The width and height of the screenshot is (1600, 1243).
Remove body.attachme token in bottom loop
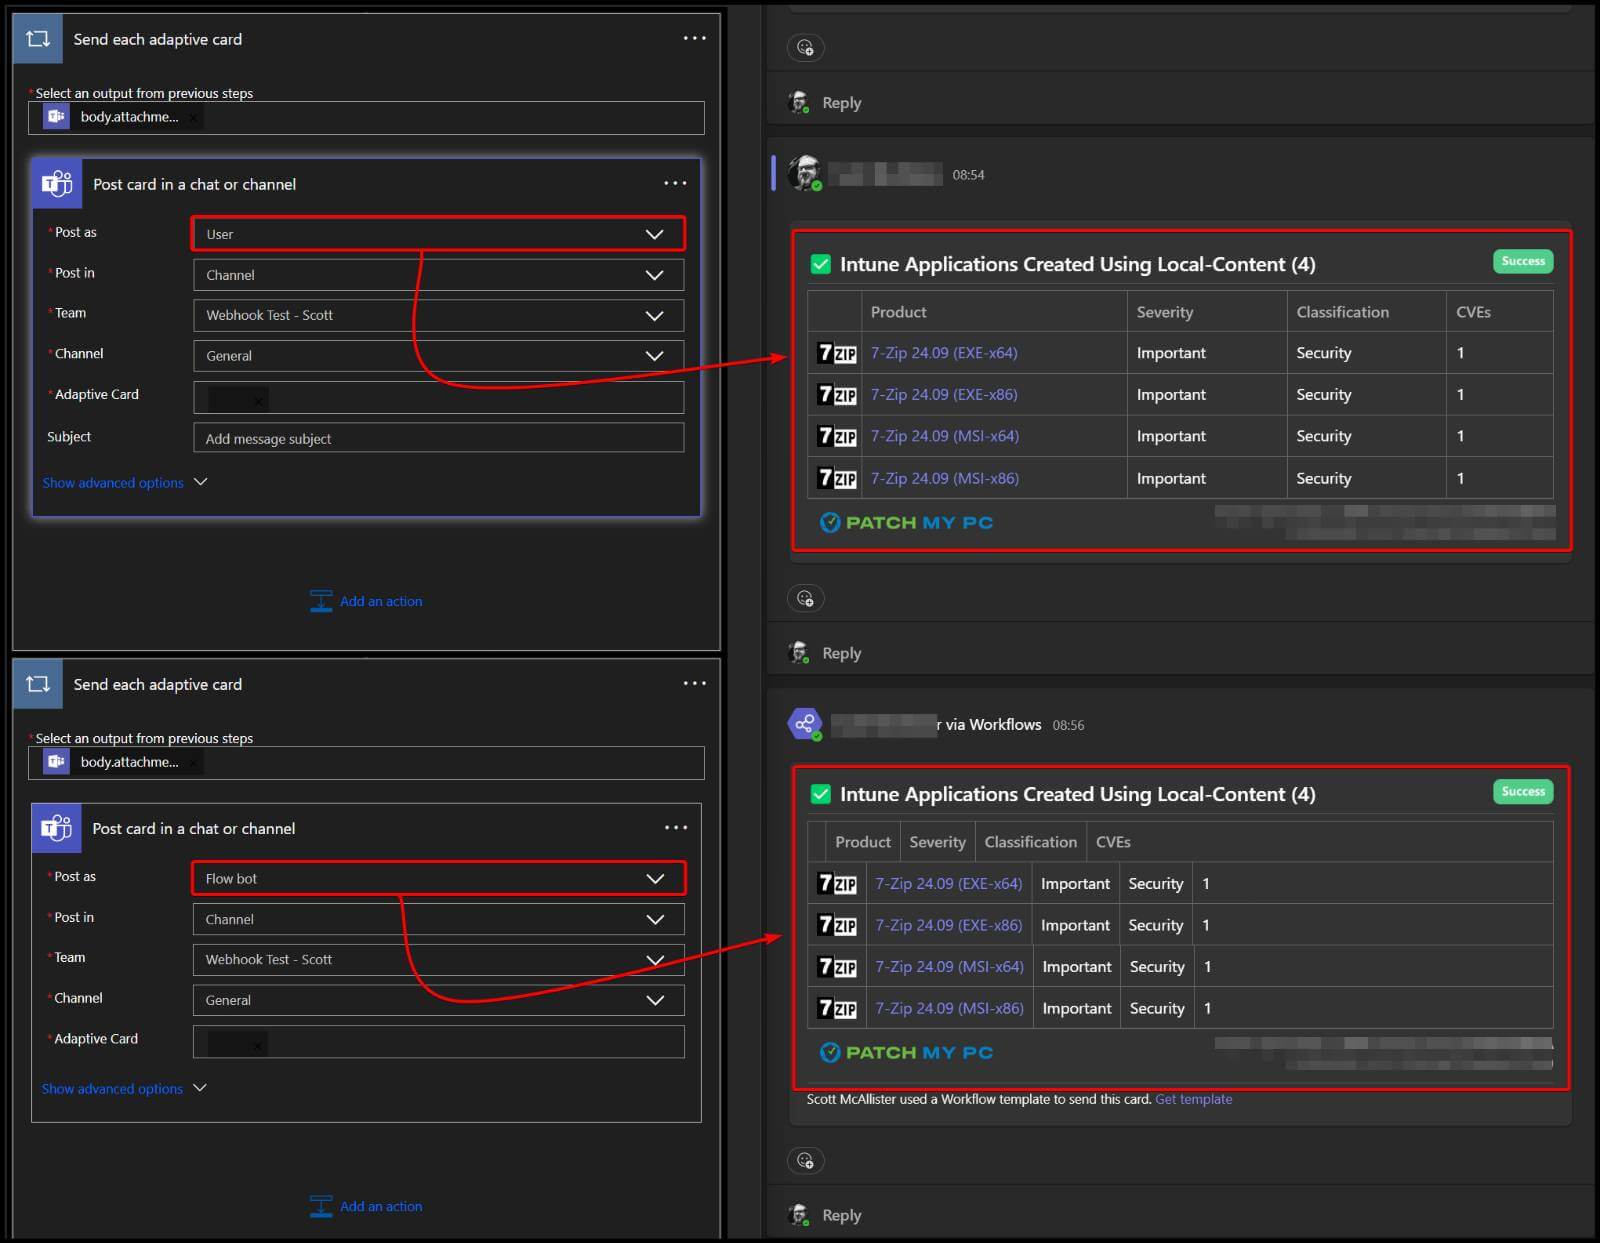click(x=193, y=763)
